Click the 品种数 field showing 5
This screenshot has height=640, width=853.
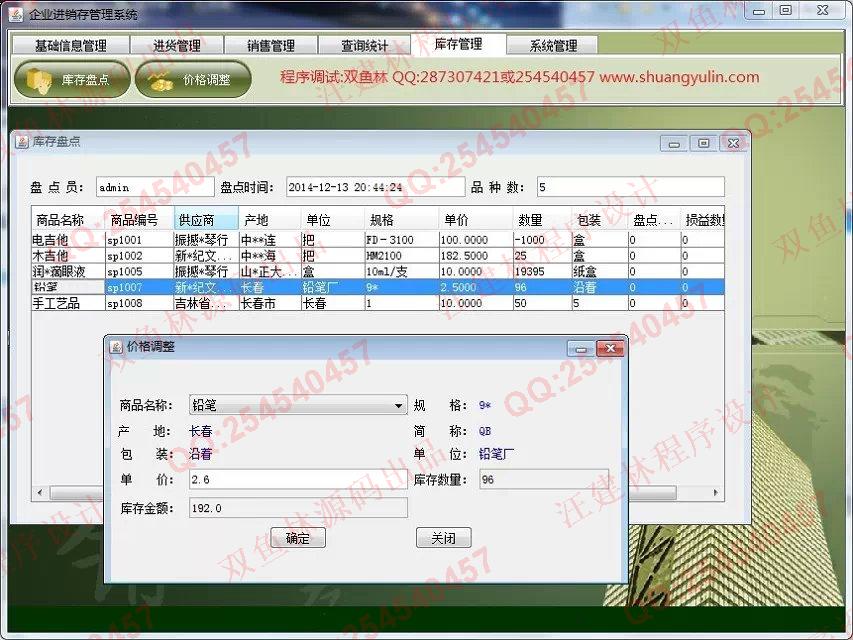coord(631,187)
